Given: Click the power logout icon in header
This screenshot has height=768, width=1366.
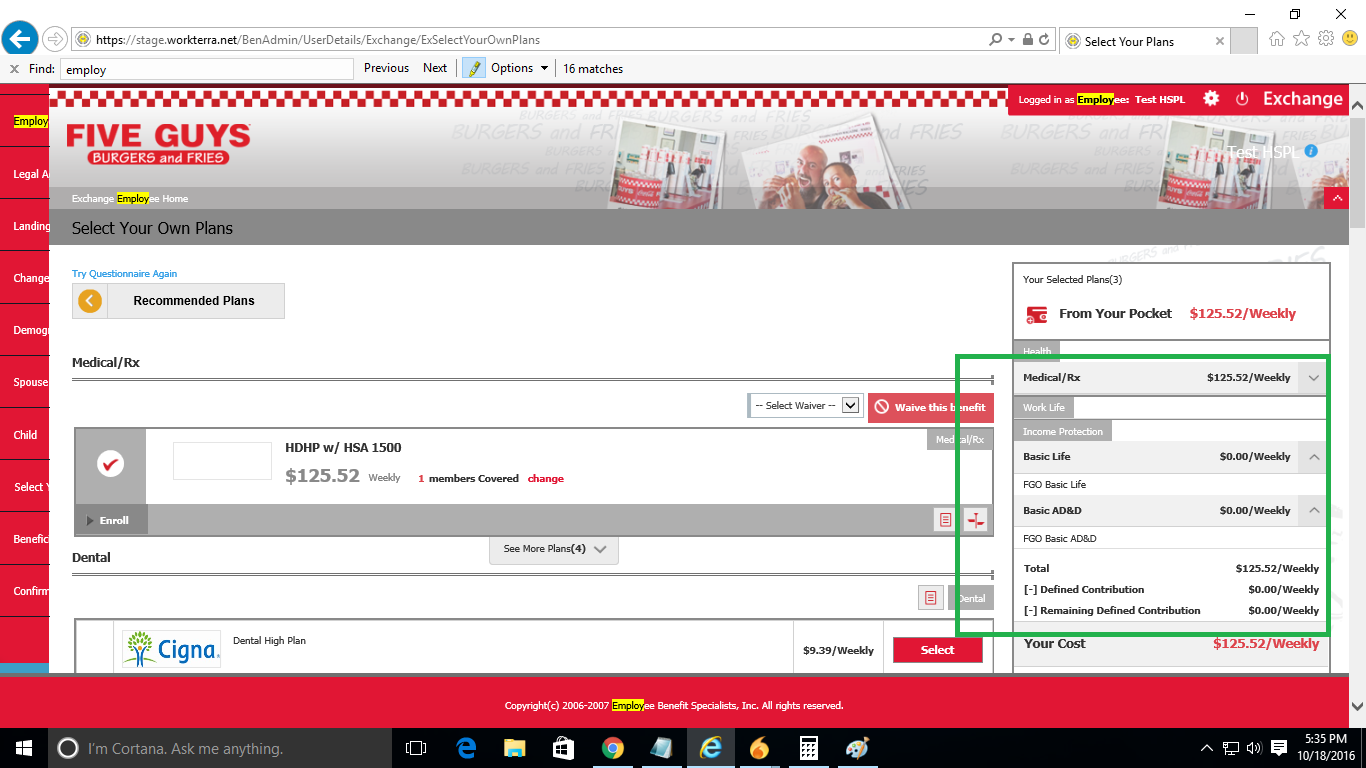Looking at the screenshot, I should tap(1242, 99).
